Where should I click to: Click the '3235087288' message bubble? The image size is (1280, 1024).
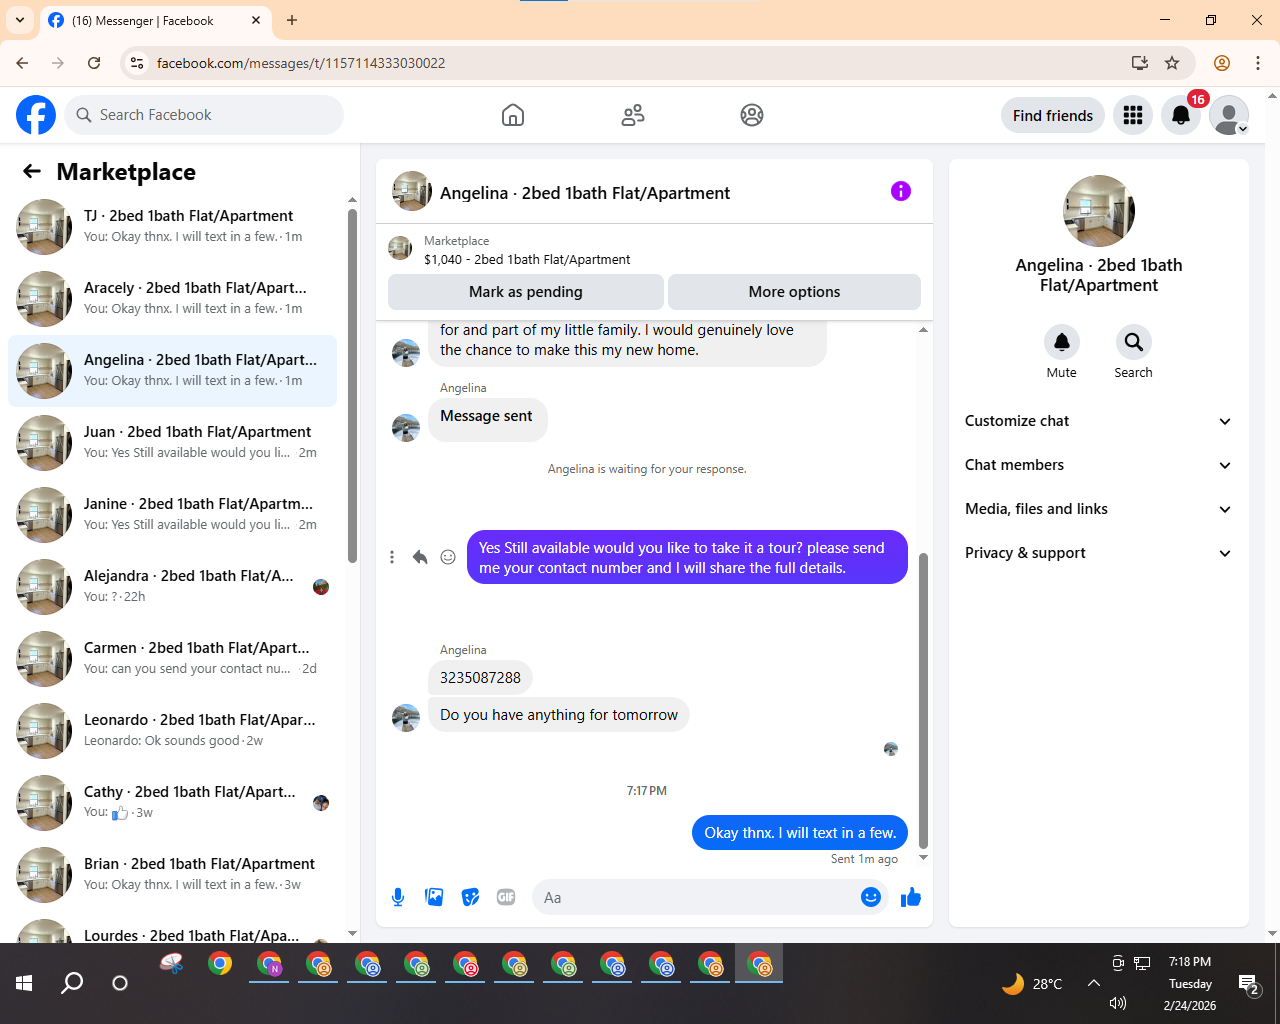[x=480, y=677]
